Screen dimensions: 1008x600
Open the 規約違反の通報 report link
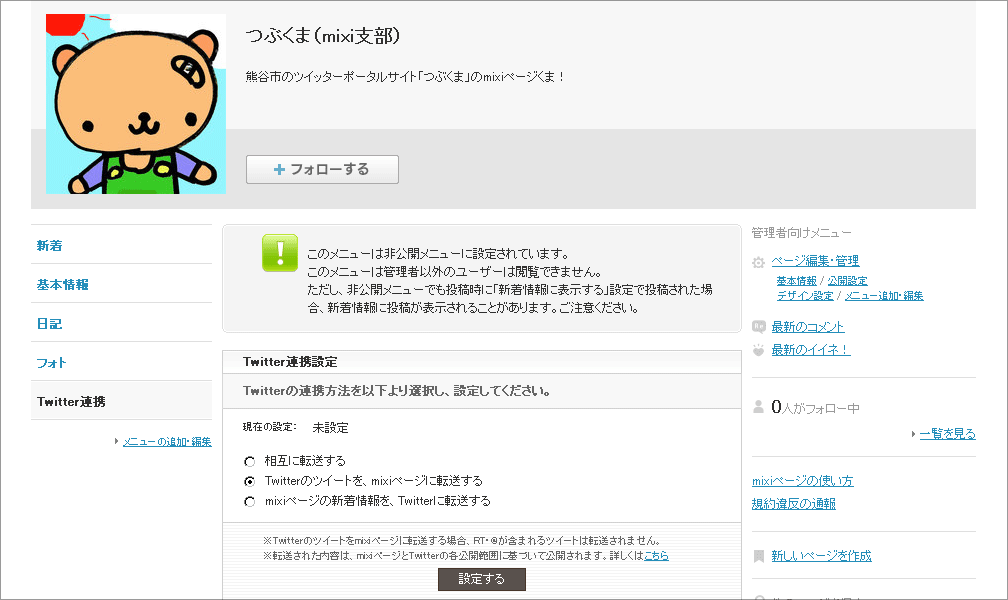[x=794, y=504]
